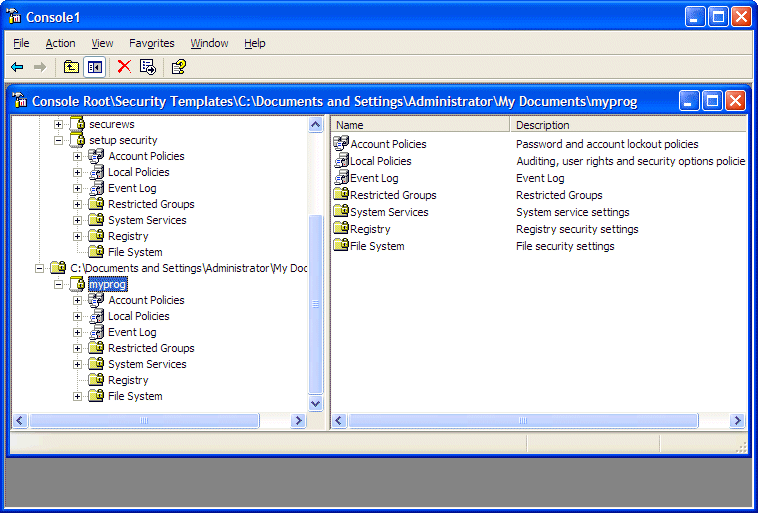Open the View menu
Image resolution: width=758 pixels, height=513 pixels.
pos(102,43)
